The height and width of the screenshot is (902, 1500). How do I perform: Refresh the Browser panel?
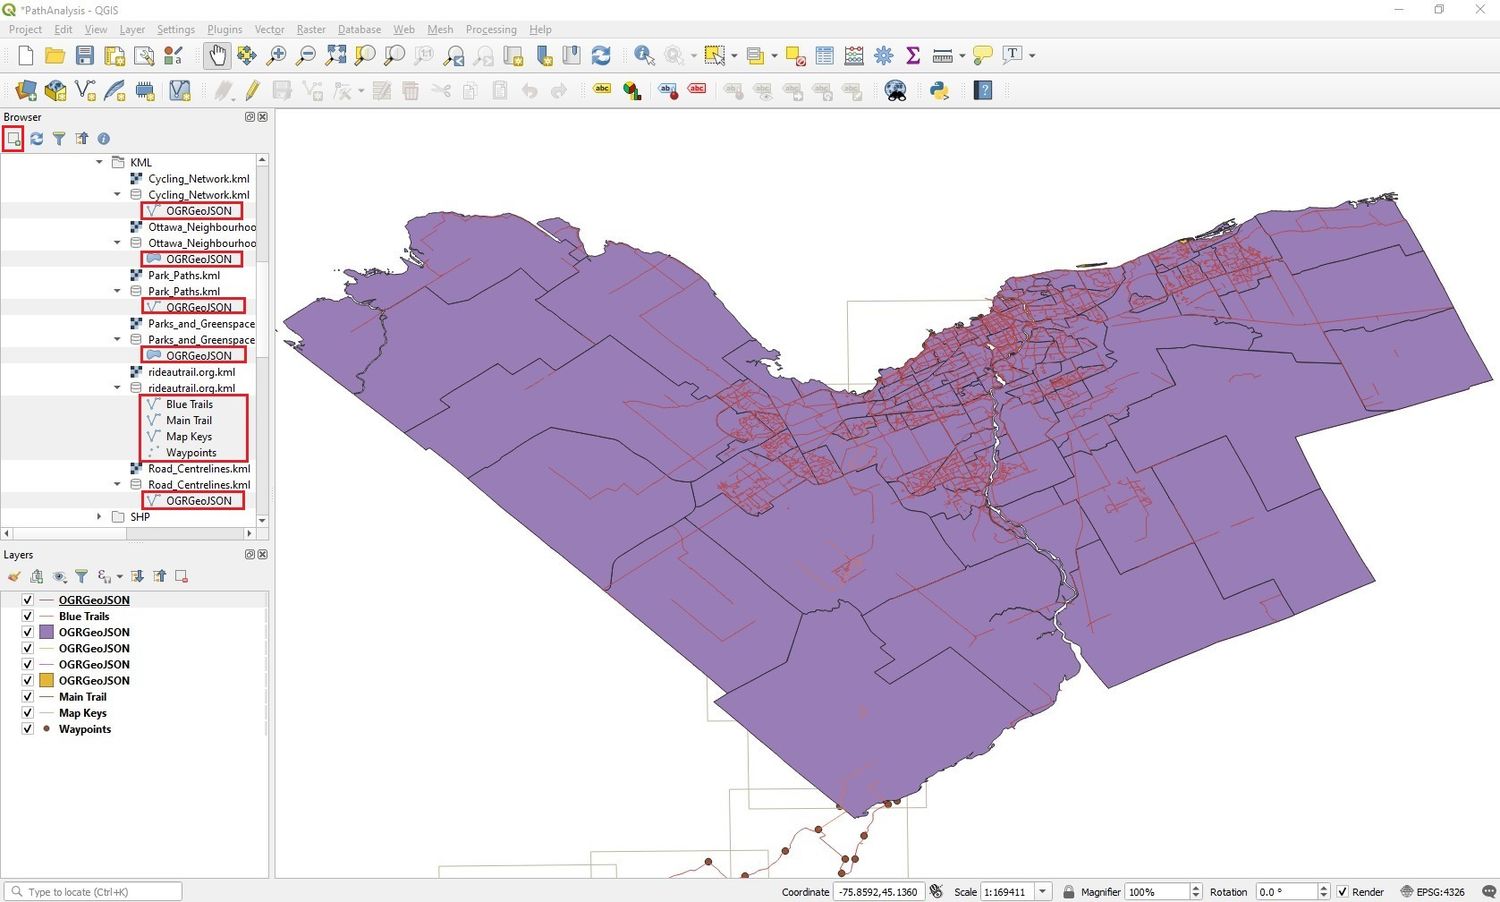coord(37,138)
